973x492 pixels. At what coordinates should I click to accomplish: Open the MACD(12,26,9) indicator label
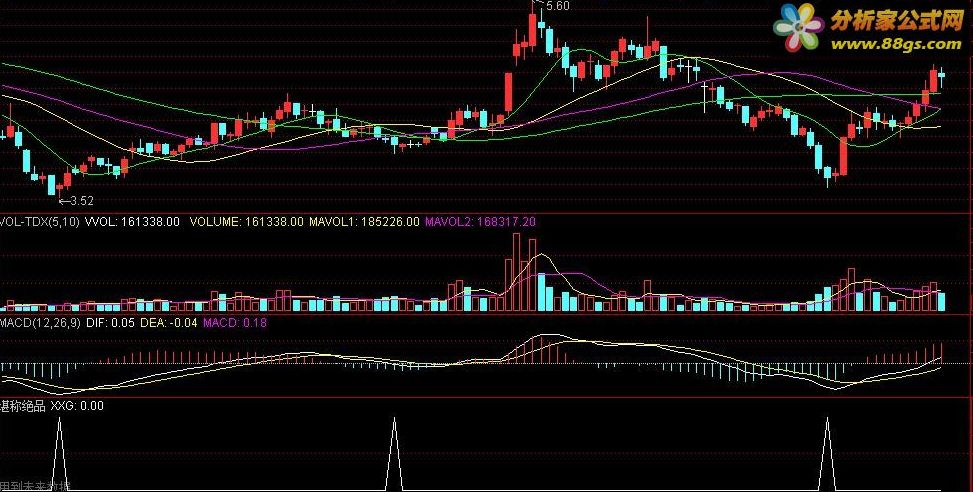point(40,323)
